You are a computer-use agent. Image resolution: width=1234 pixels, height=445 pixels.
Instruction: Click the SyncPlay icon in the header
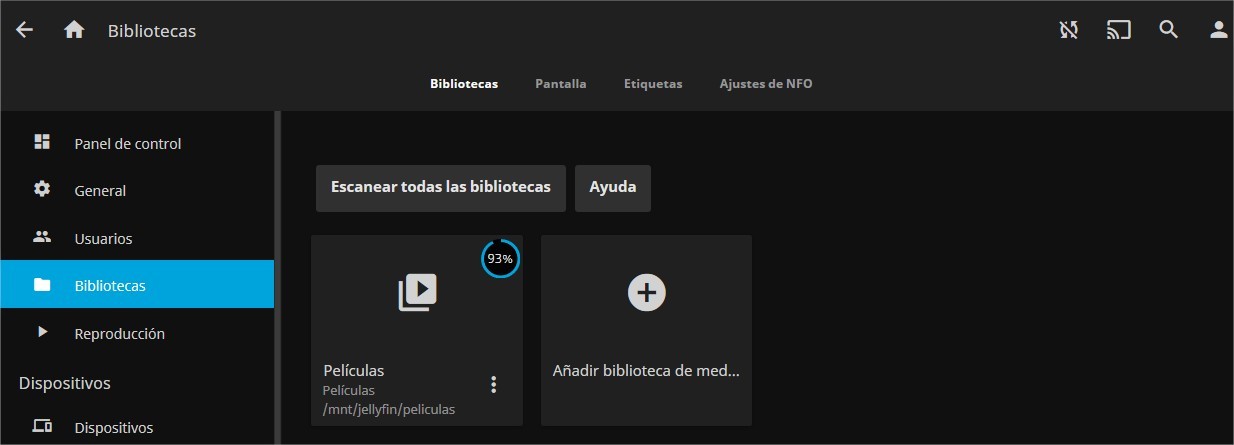click(1069, 30)
